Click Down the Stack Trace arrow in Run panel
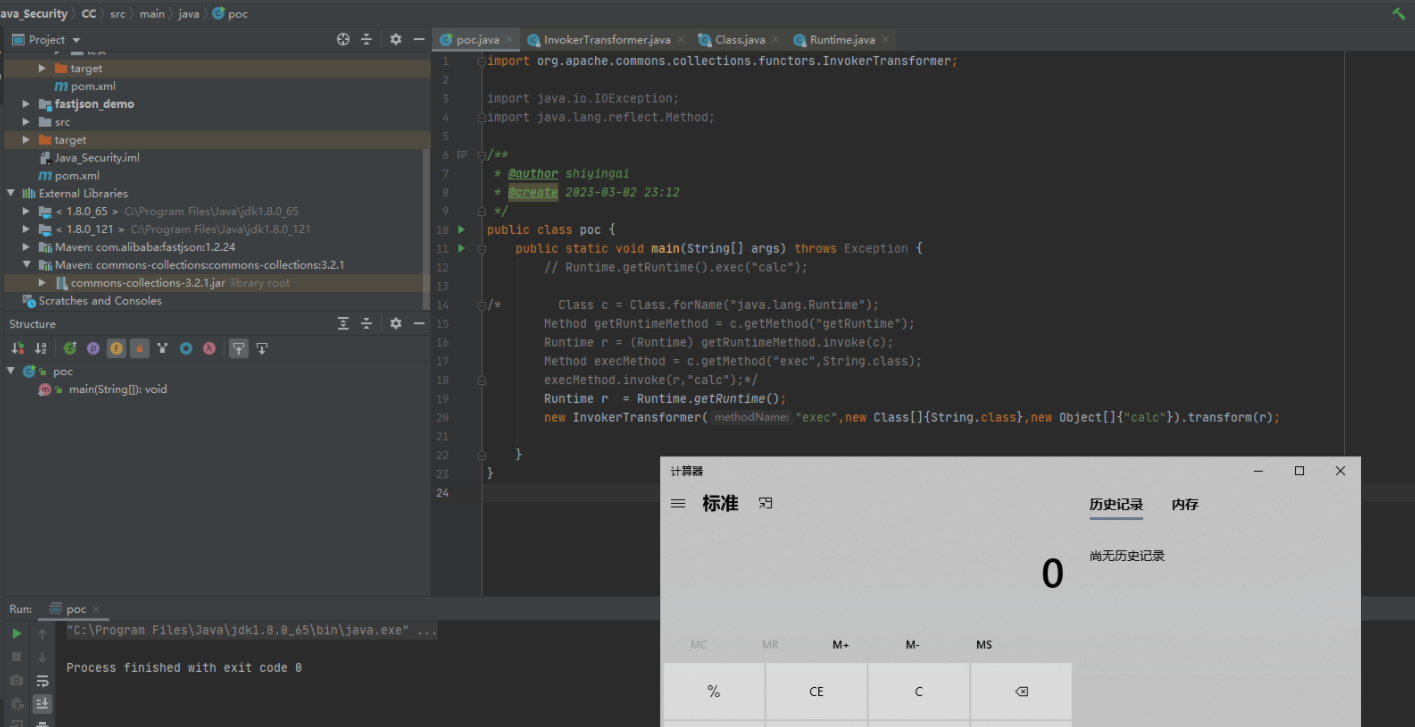This screenshot has width=1415, height=727. 42,657
